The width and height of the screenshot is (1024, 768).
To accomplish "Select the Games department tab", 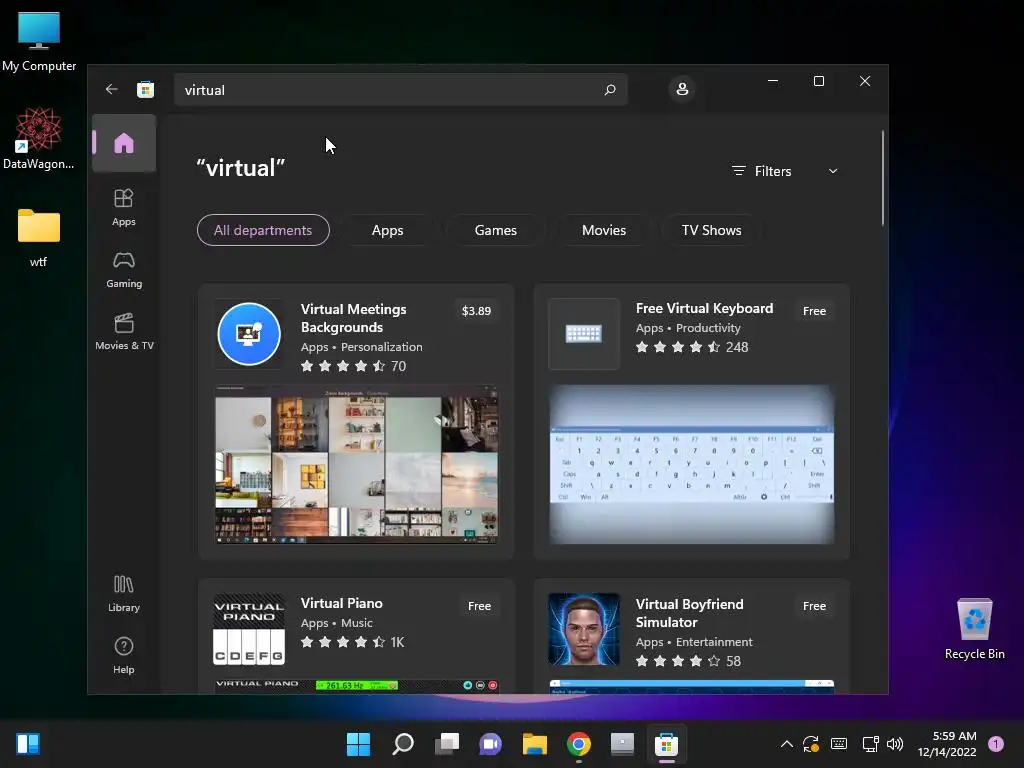I will 496,230.
